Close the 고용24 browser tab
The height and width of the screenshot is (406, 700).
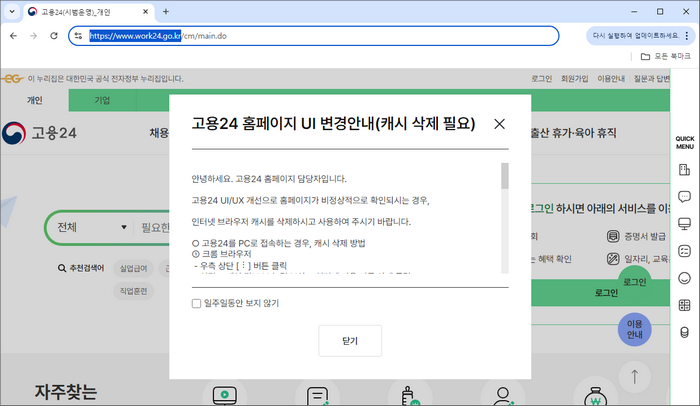[x=146, y=12]
